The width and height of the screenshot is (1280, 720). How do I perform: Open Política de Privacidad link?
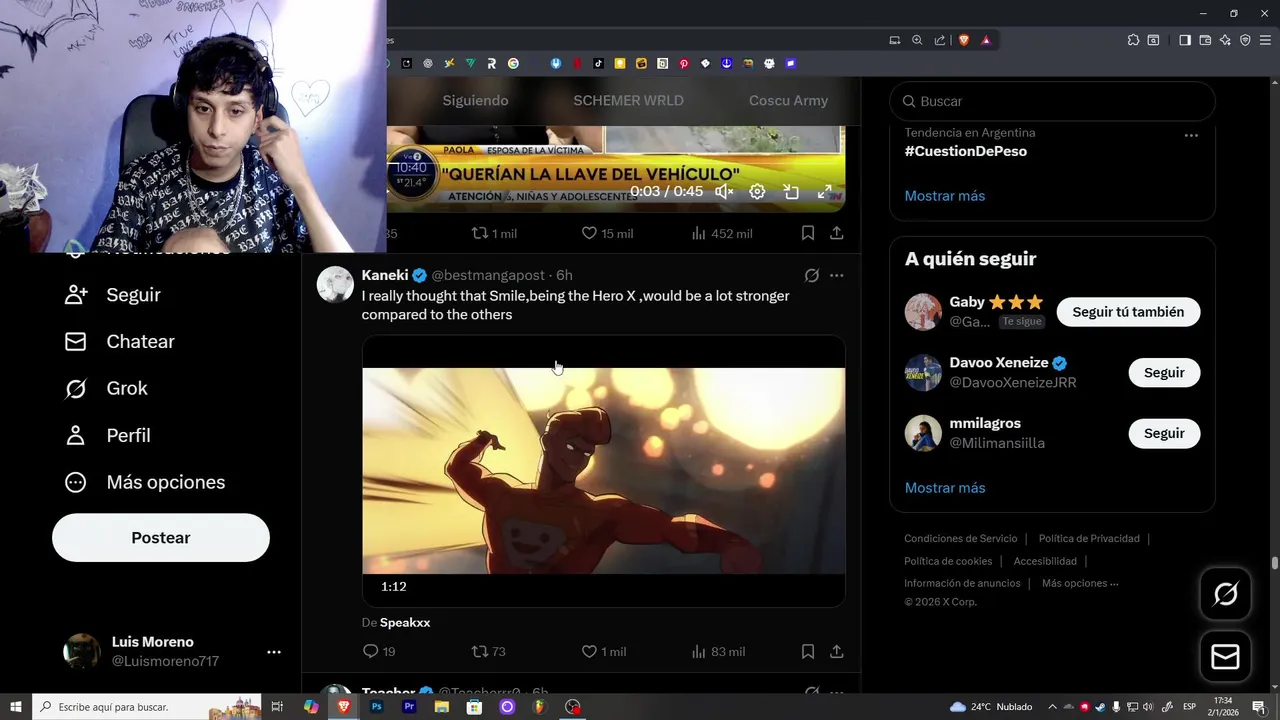[1089, 538]
